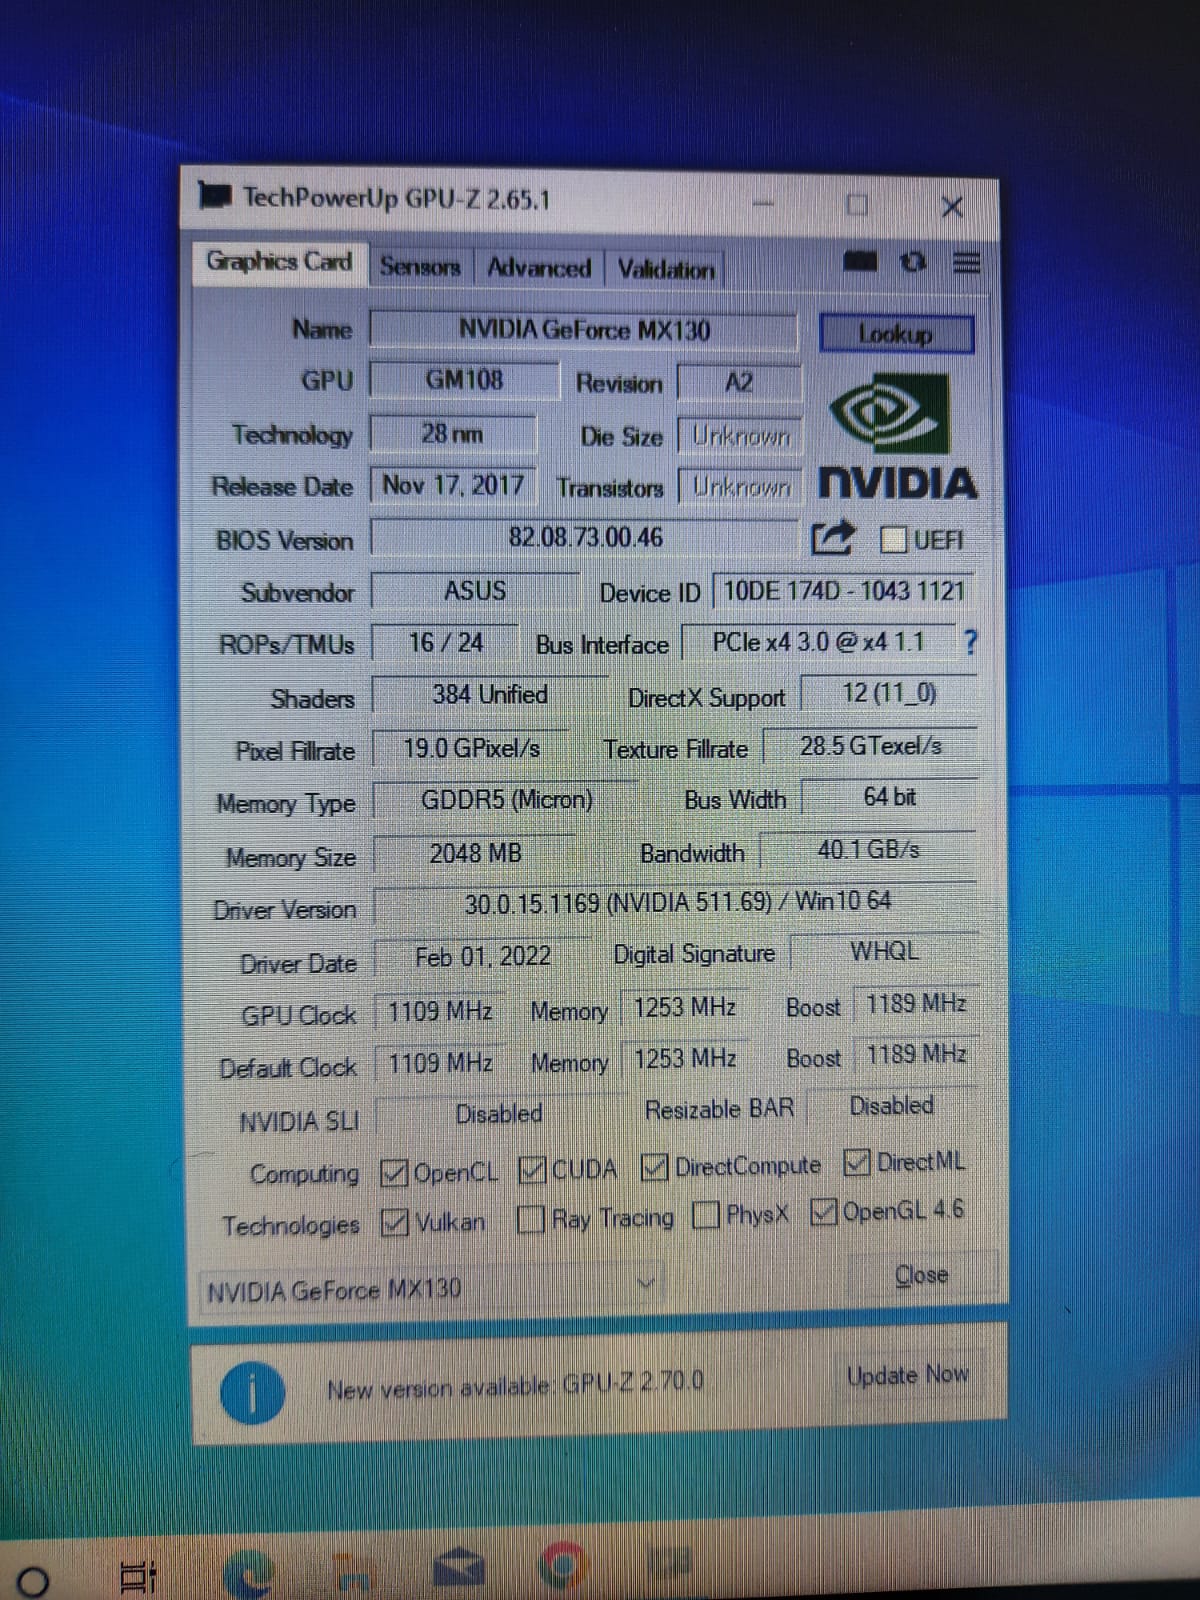Click the ROPs/TMUs value 16 / 24
The width and height of the screenshot is (1200, 1600).
pos(446,642)
